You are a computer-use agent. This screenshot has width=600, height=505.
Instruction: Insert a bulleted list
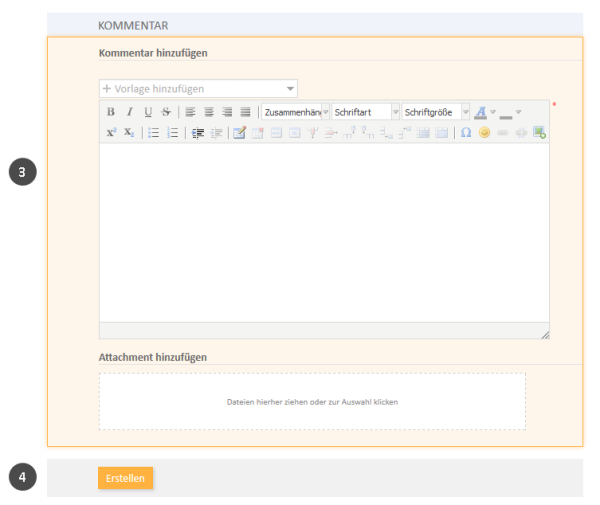coord(153,132)
